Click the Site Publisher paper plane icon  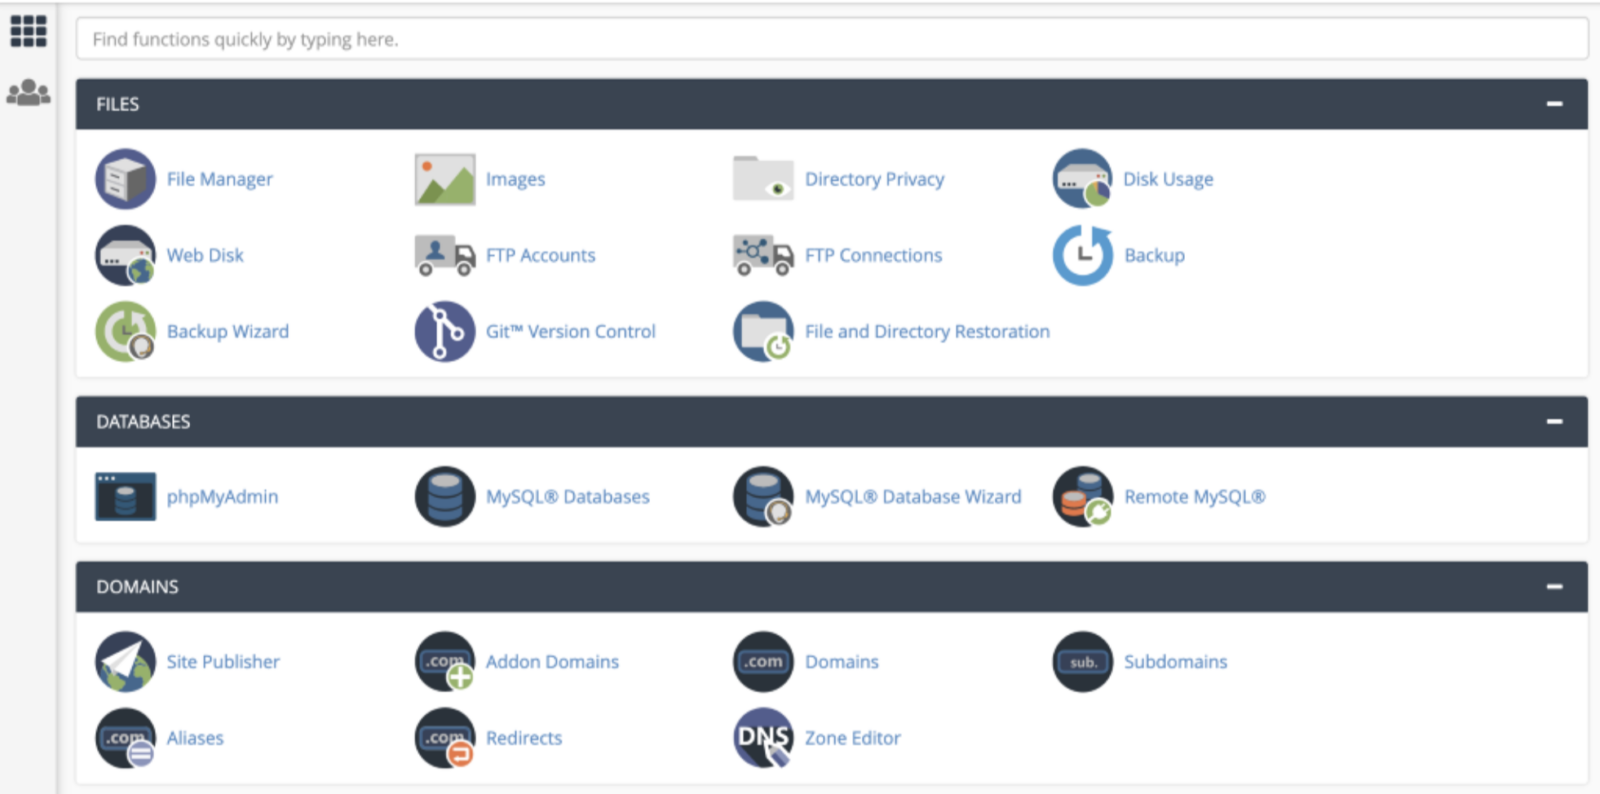coord(125,661)
